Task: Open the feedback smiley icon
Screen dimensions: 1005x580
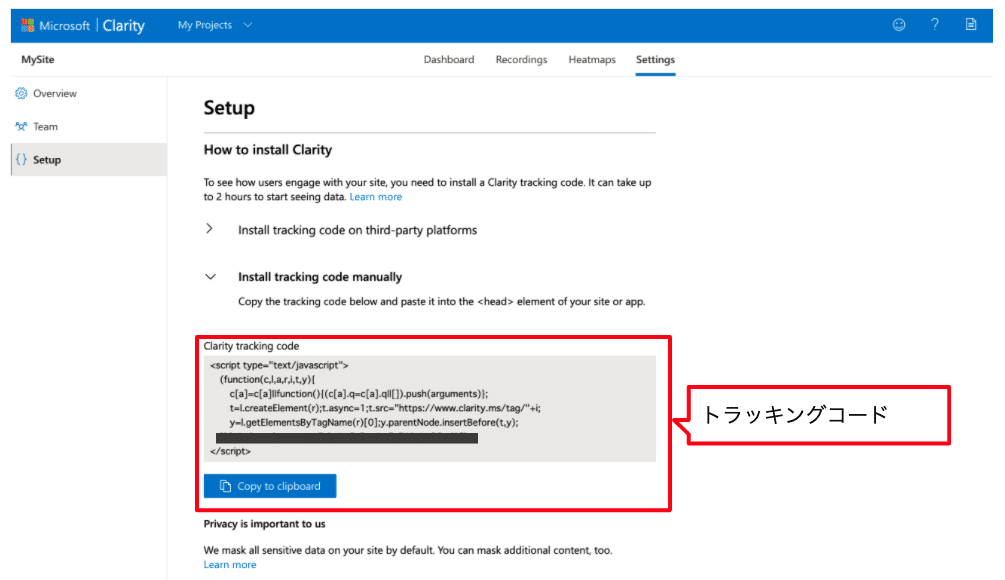Action: 899,25
